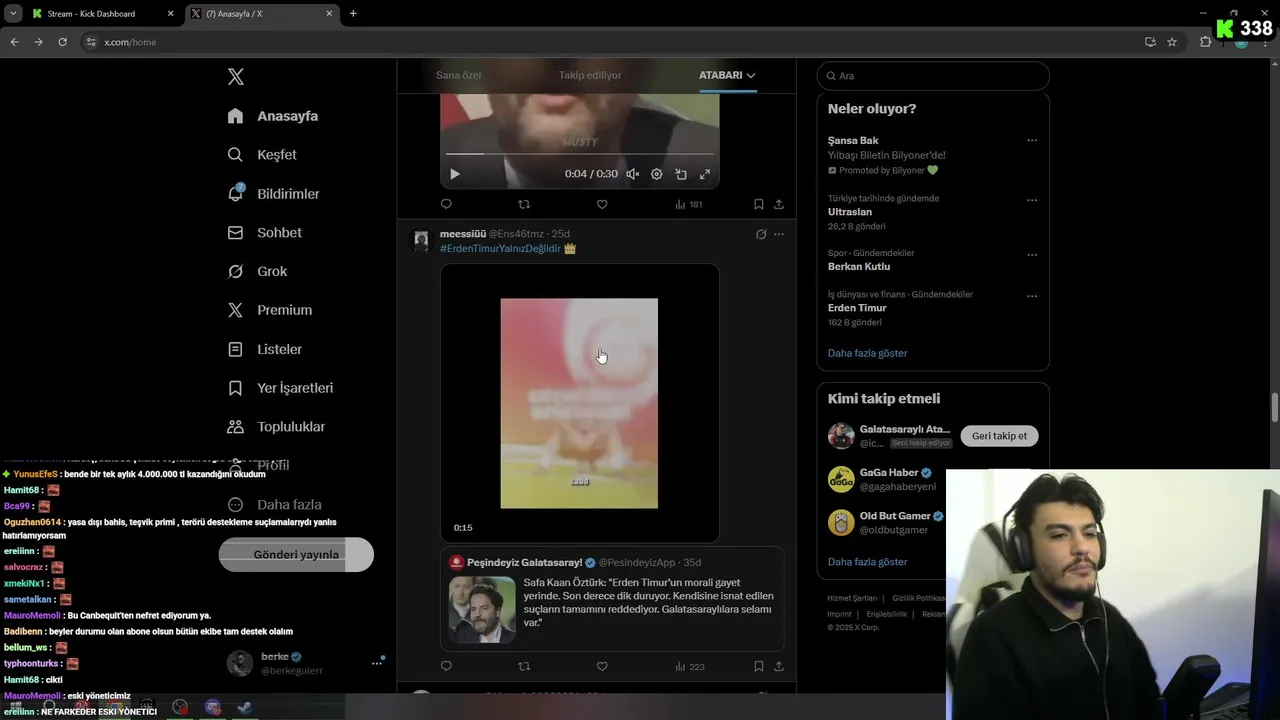The image size is (1280, 720).
Task: Open the quoted Peşindeyiz Galatasaray! post
Action: (x=612, y=599)
